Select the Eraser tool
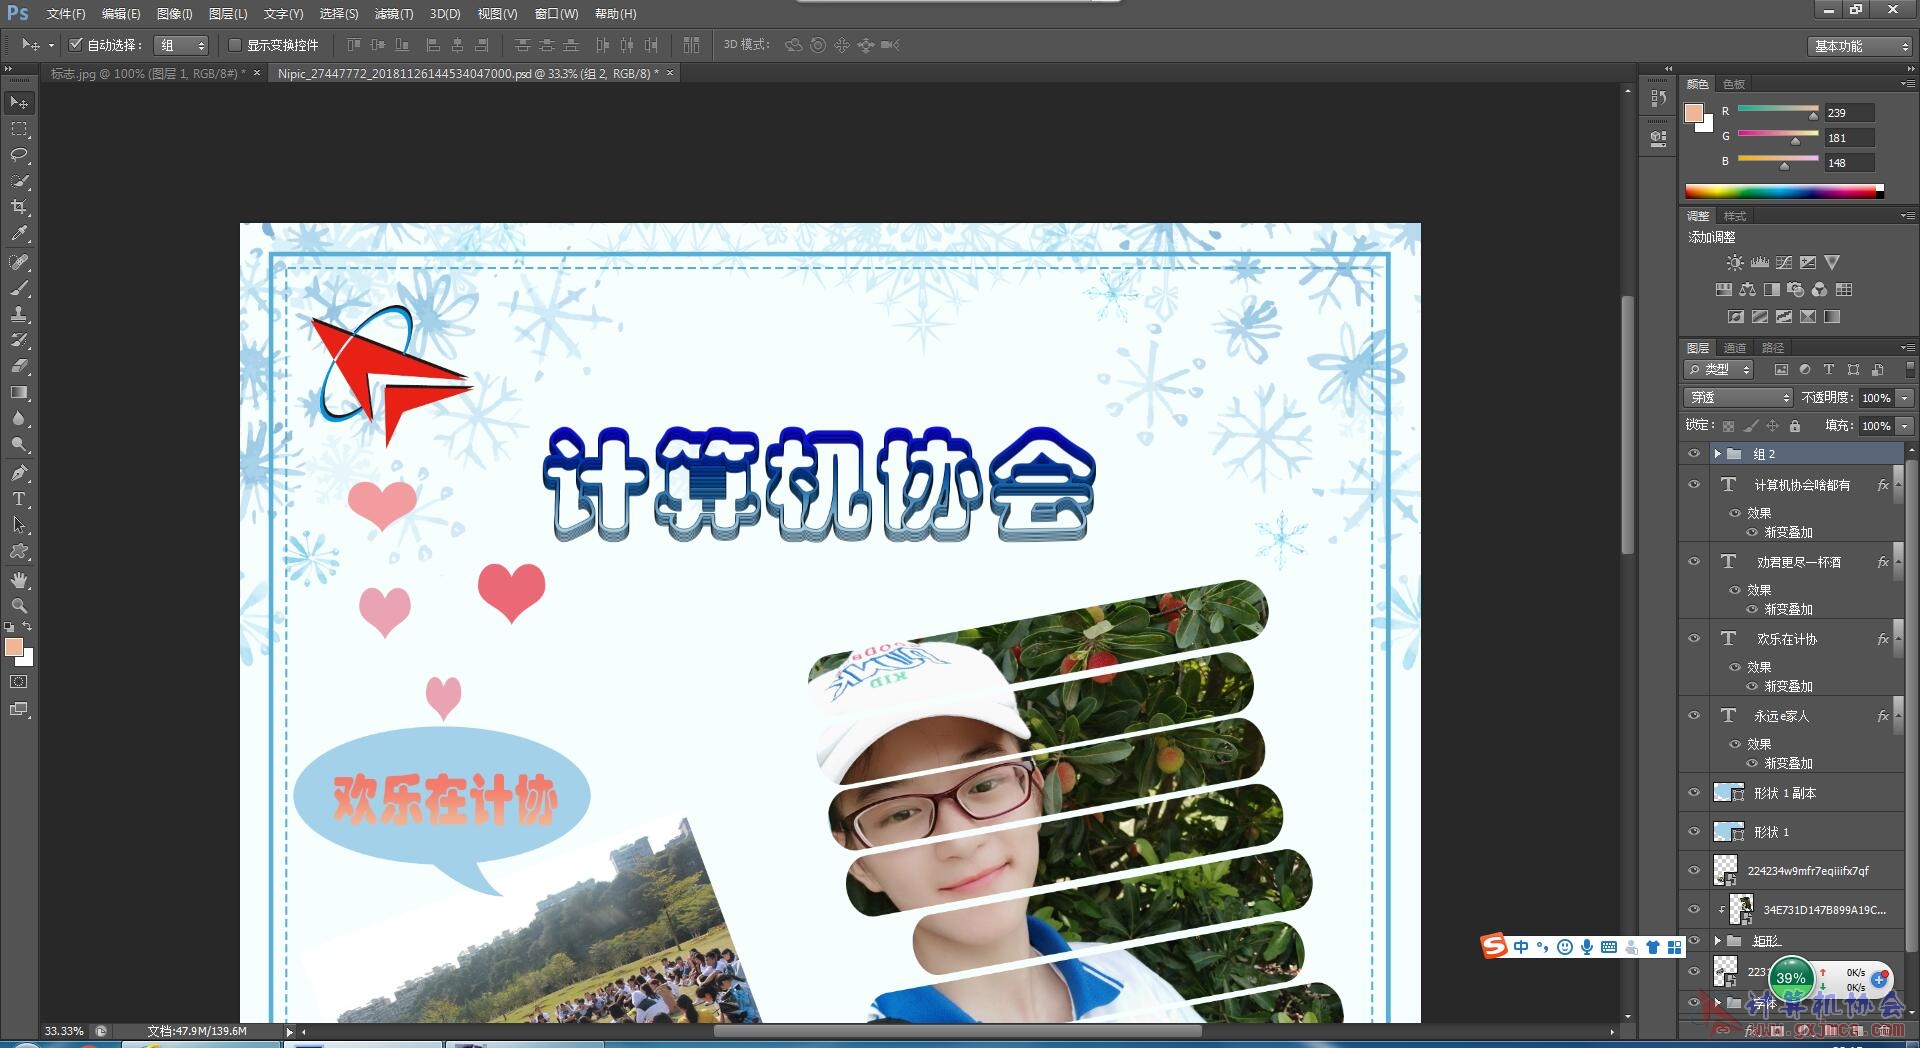This screenshot has height=1048, width=1920. tap(19, 366)
